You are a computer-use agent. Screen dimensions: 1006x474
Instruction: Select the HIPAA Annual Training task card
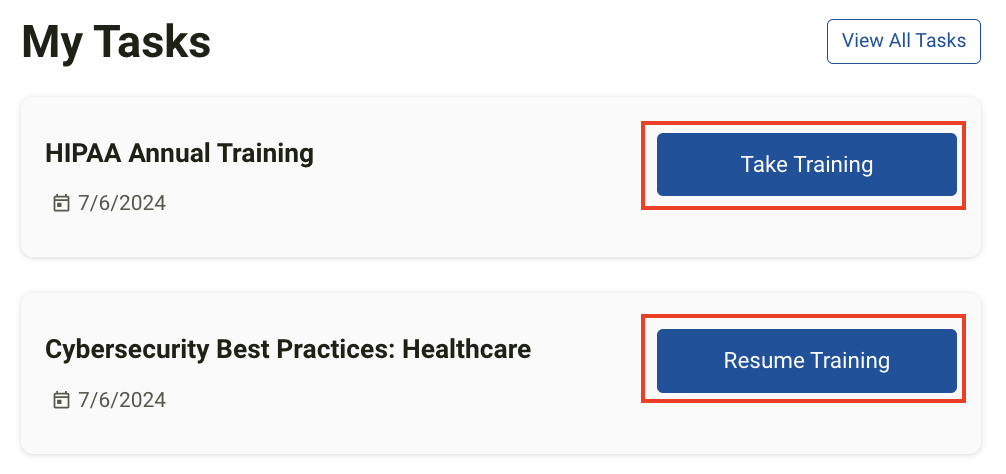[x=501, y=177]
